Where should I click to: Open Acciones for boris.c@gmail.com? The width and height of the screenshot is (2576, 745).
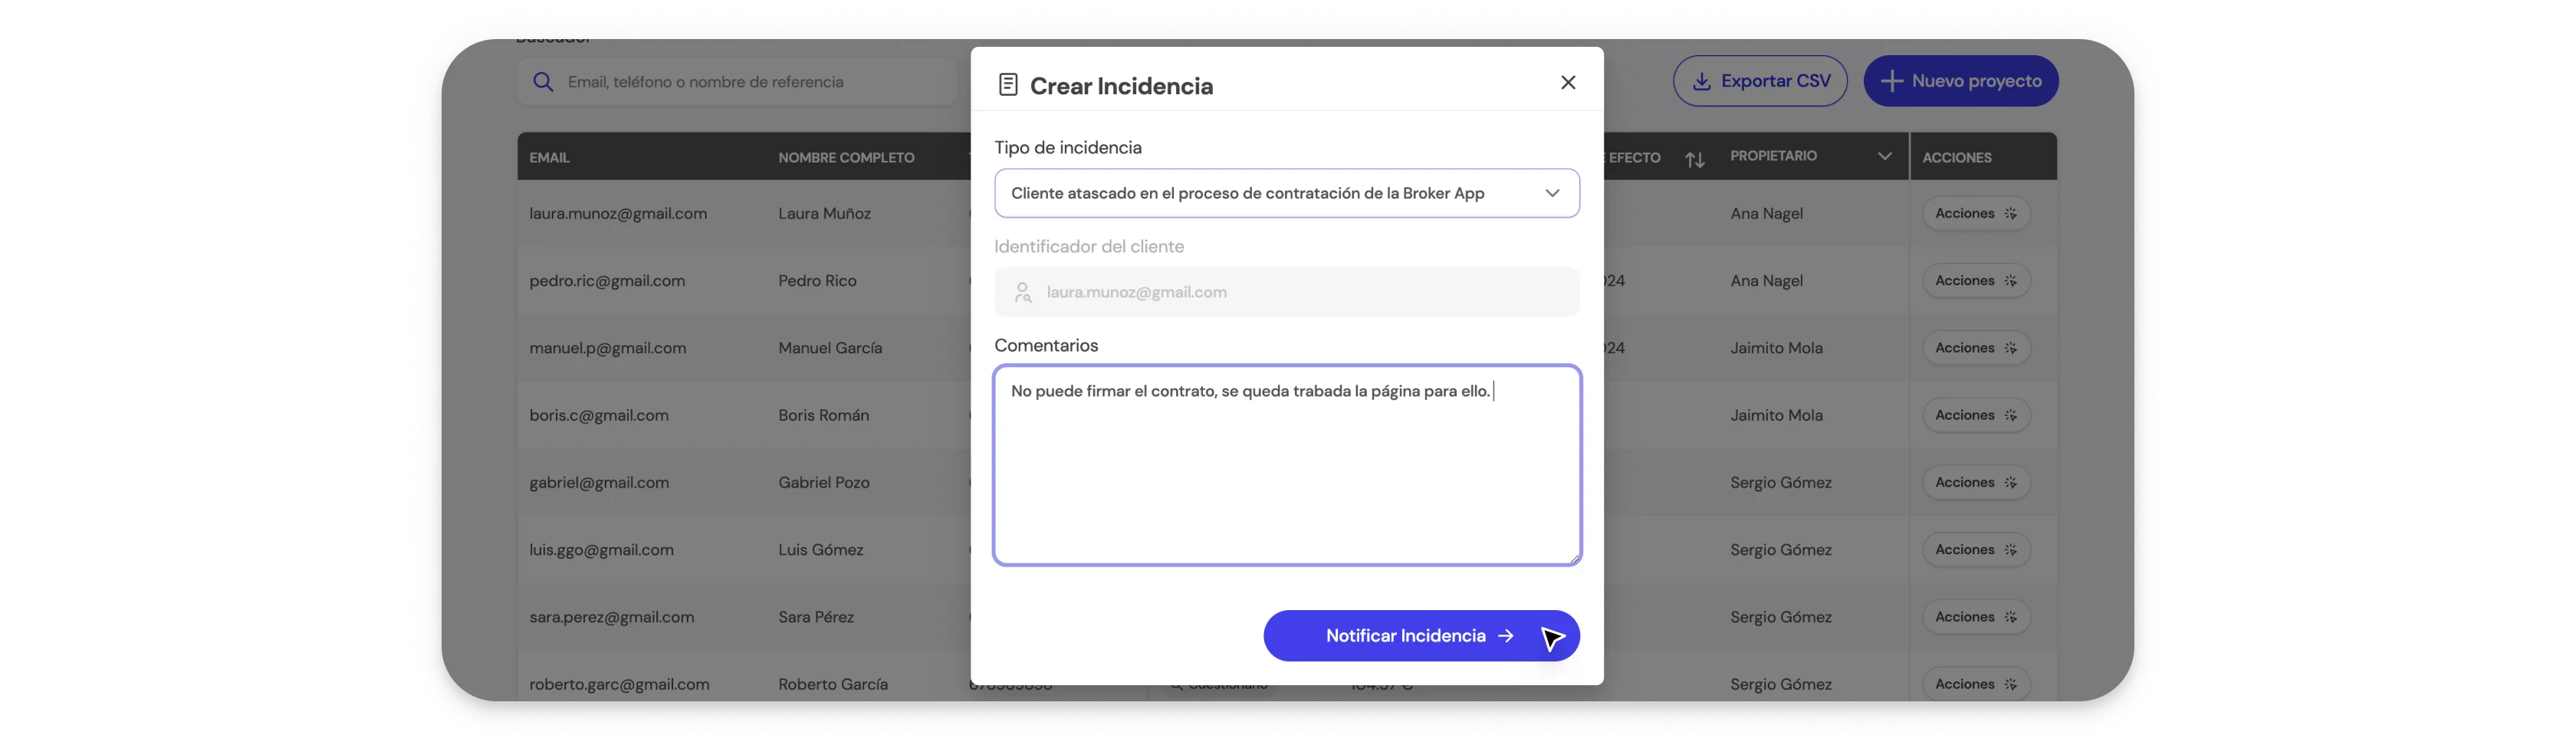click(1976, 415)
